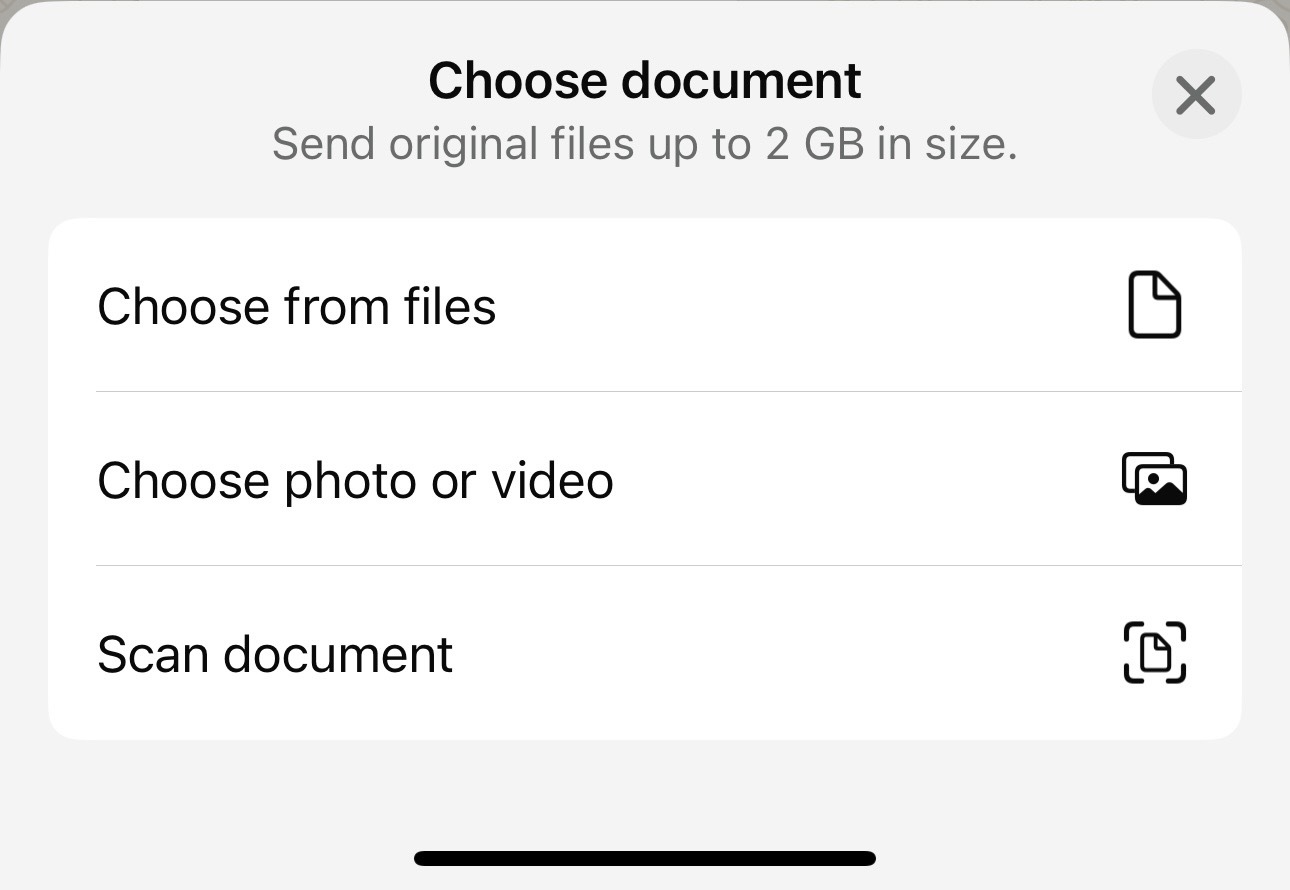1290x890 pixels.
Task: Click empty space right of "Scan document" label
Action: (780, 654)
